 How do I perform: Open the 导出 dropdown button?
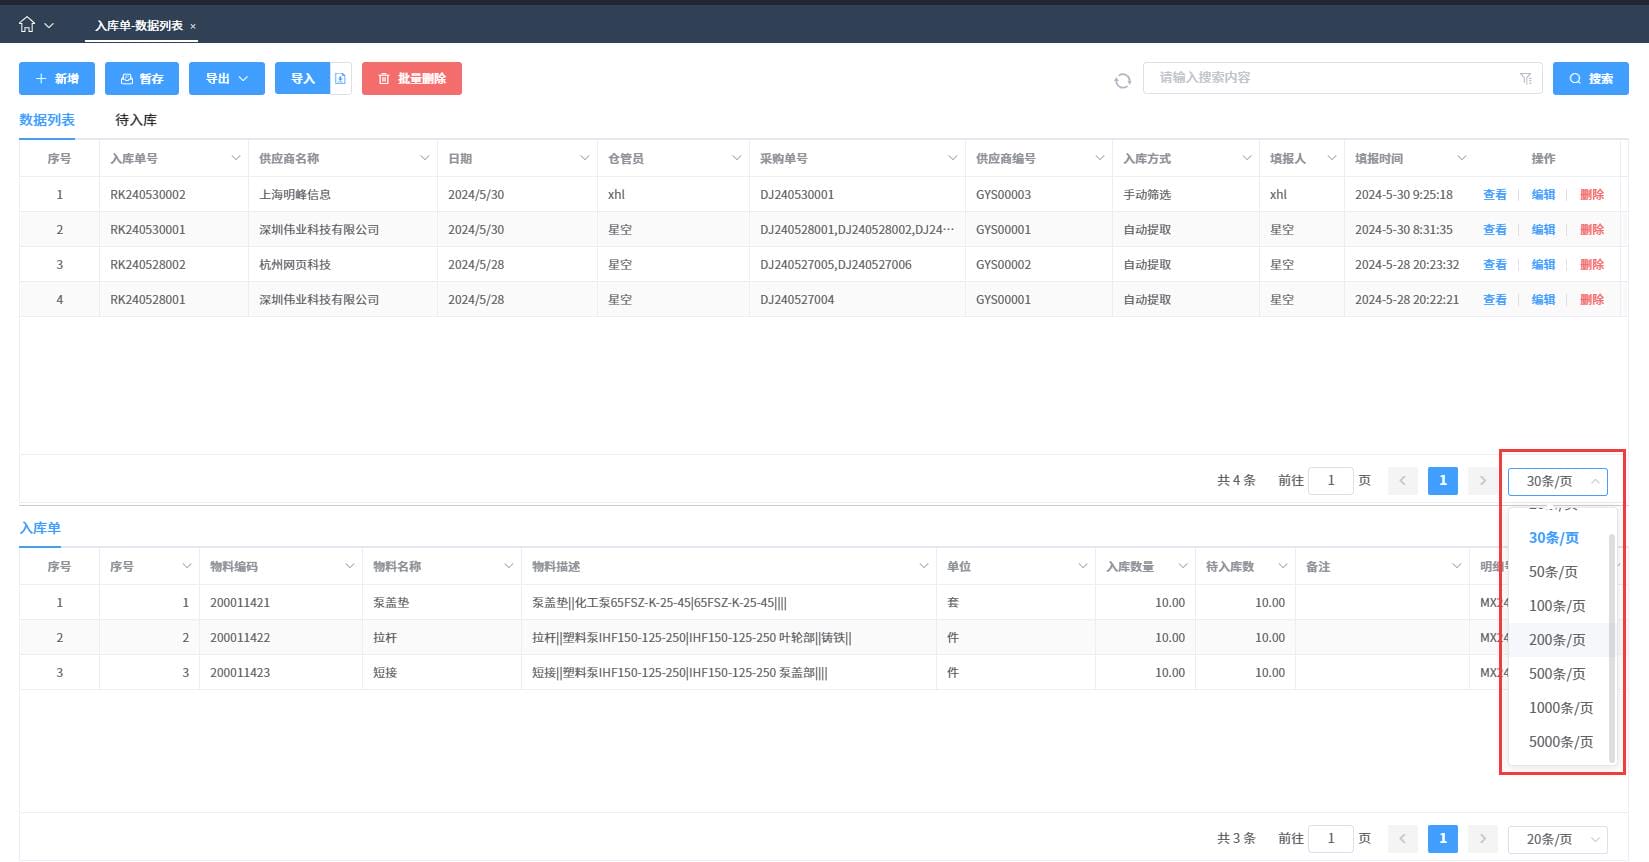pos(227,79)
